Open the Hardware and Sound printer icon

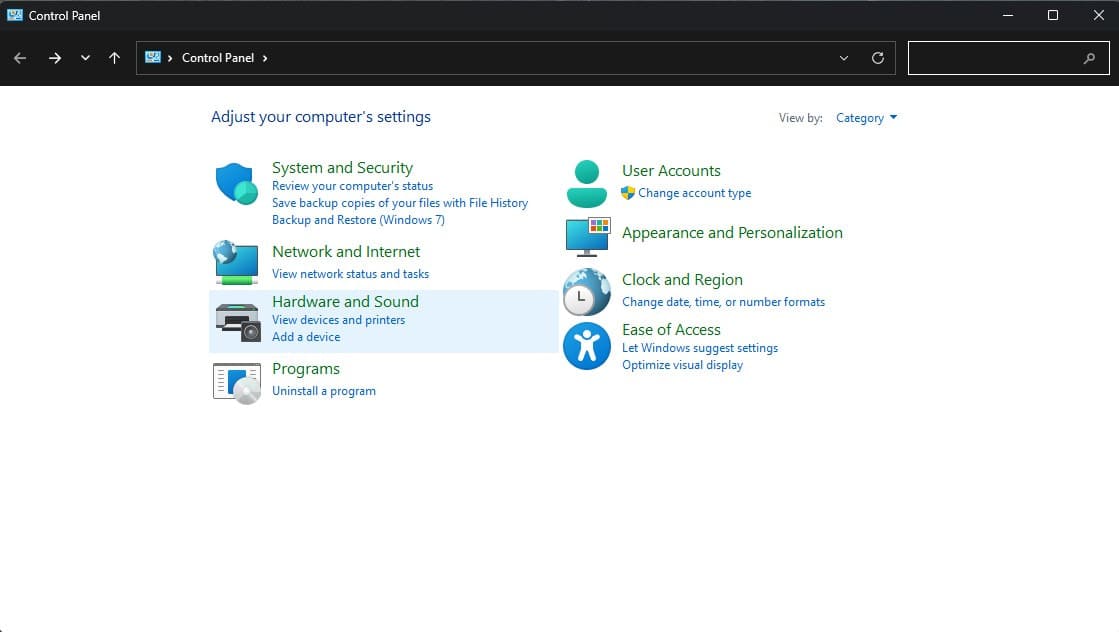[237, 322]
